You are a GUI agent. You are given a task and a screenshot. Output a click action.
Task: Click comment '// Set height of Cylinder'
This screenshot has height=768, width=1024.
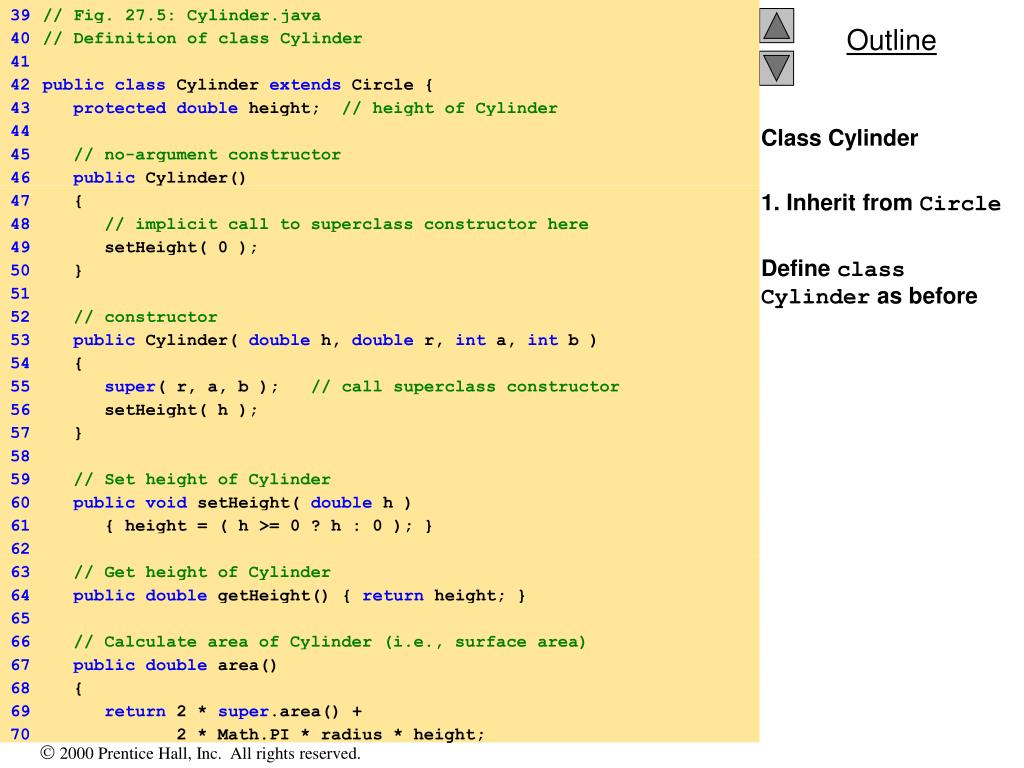[x=202, y=479]
